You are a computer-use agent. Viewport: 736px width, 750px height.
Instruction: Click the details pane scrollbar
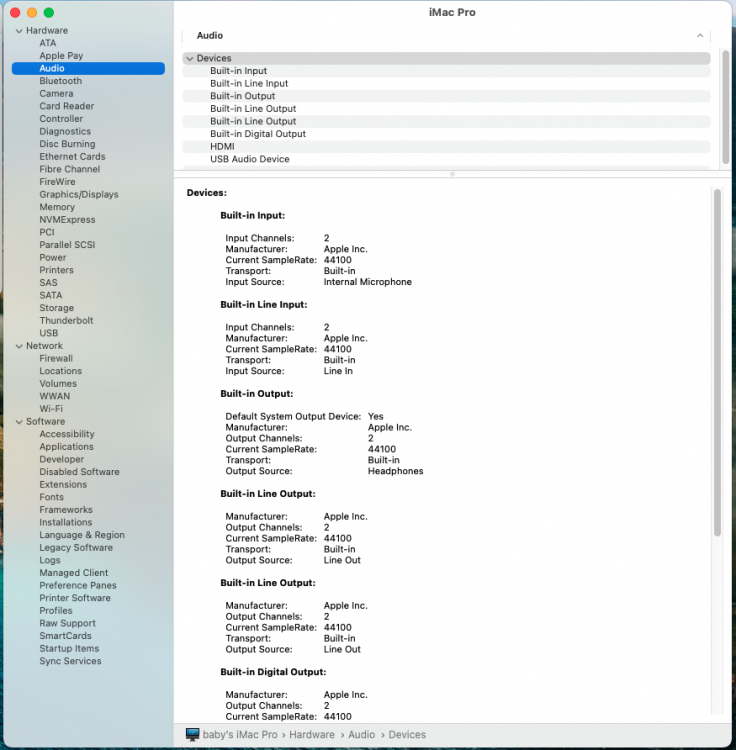click(x=717, y=363)
